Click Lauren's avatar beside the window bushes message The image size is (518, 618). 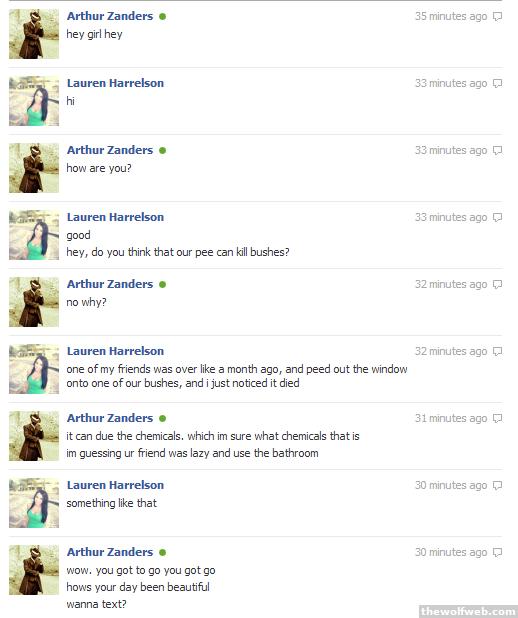34,369
